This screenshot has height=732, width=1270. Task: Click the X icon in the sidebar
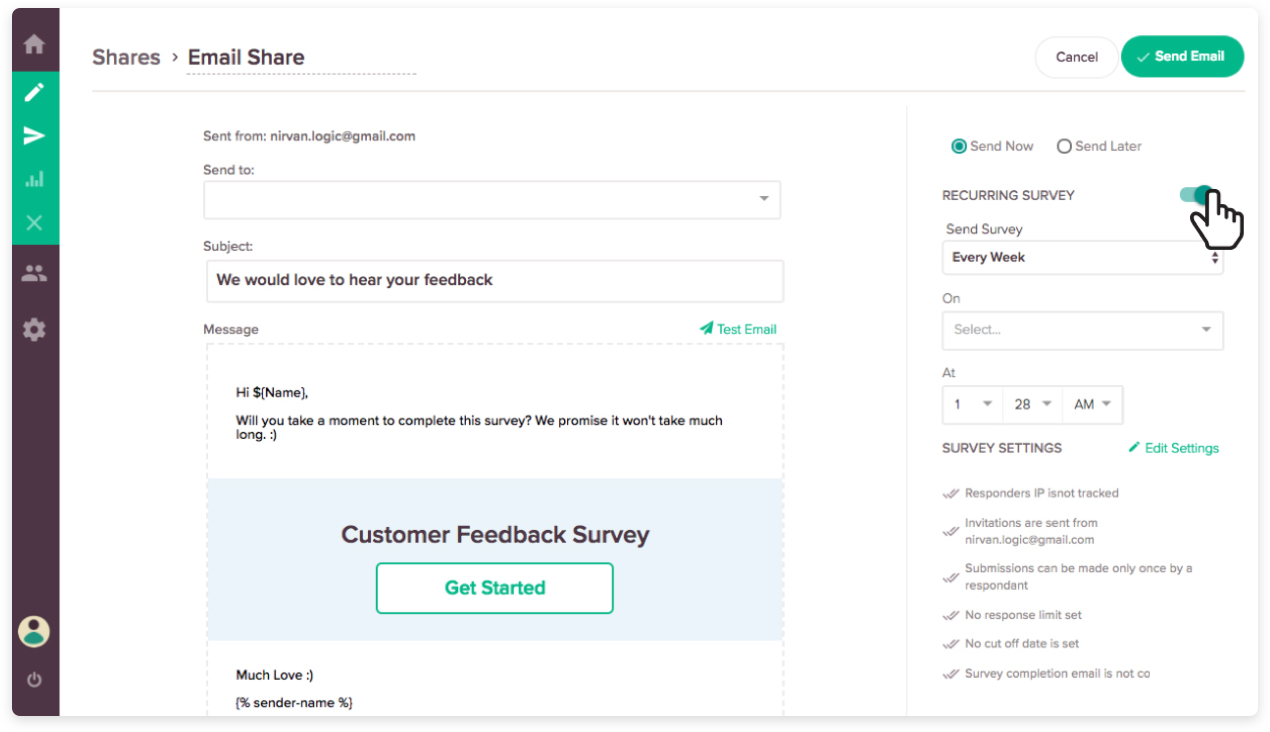tap(34, 222)
